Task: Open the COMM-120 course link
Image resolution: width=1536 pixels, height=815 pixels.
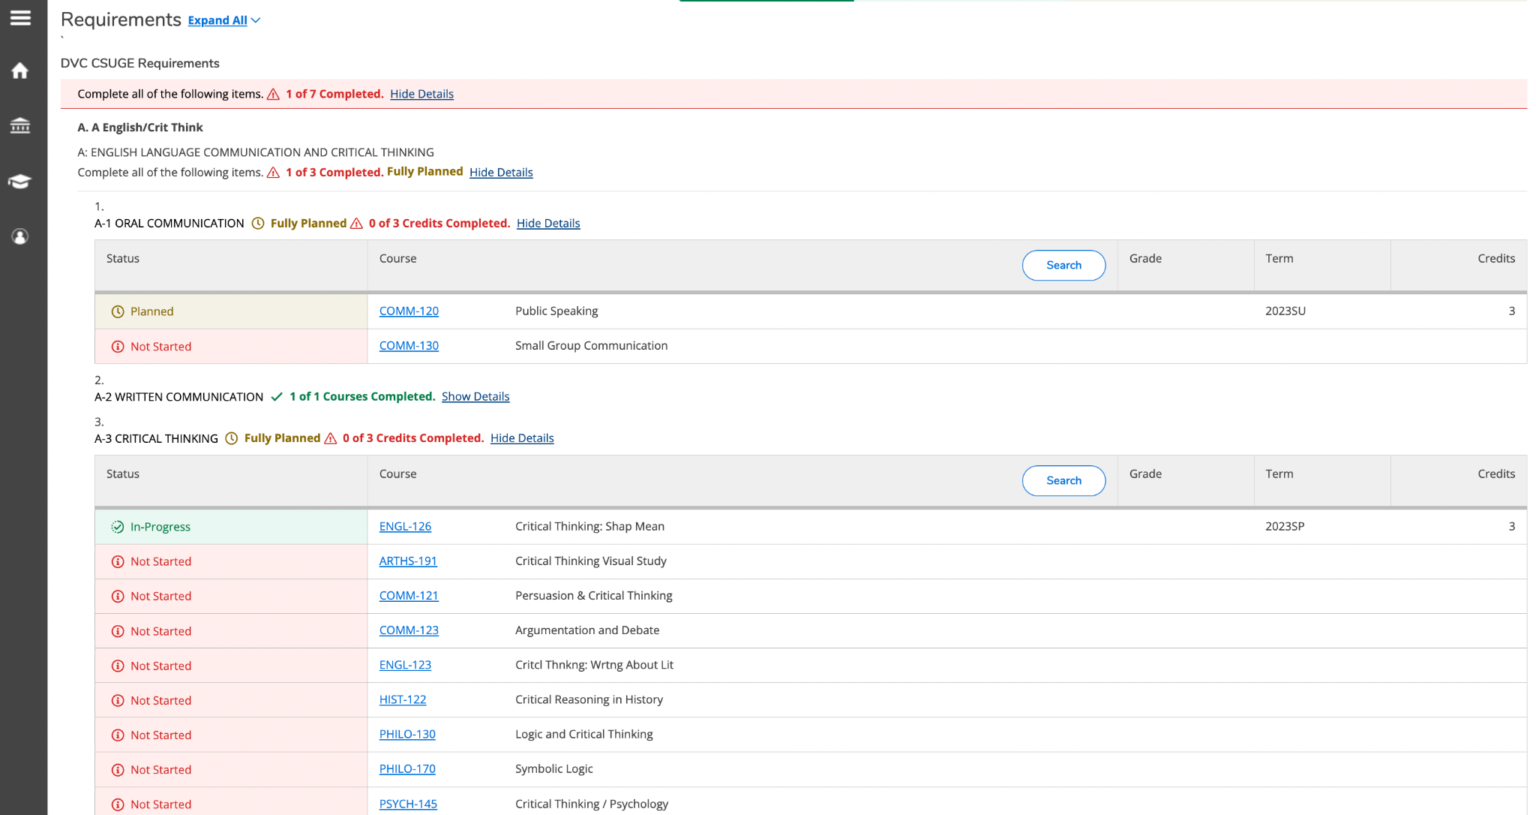Action: (408, 311)
